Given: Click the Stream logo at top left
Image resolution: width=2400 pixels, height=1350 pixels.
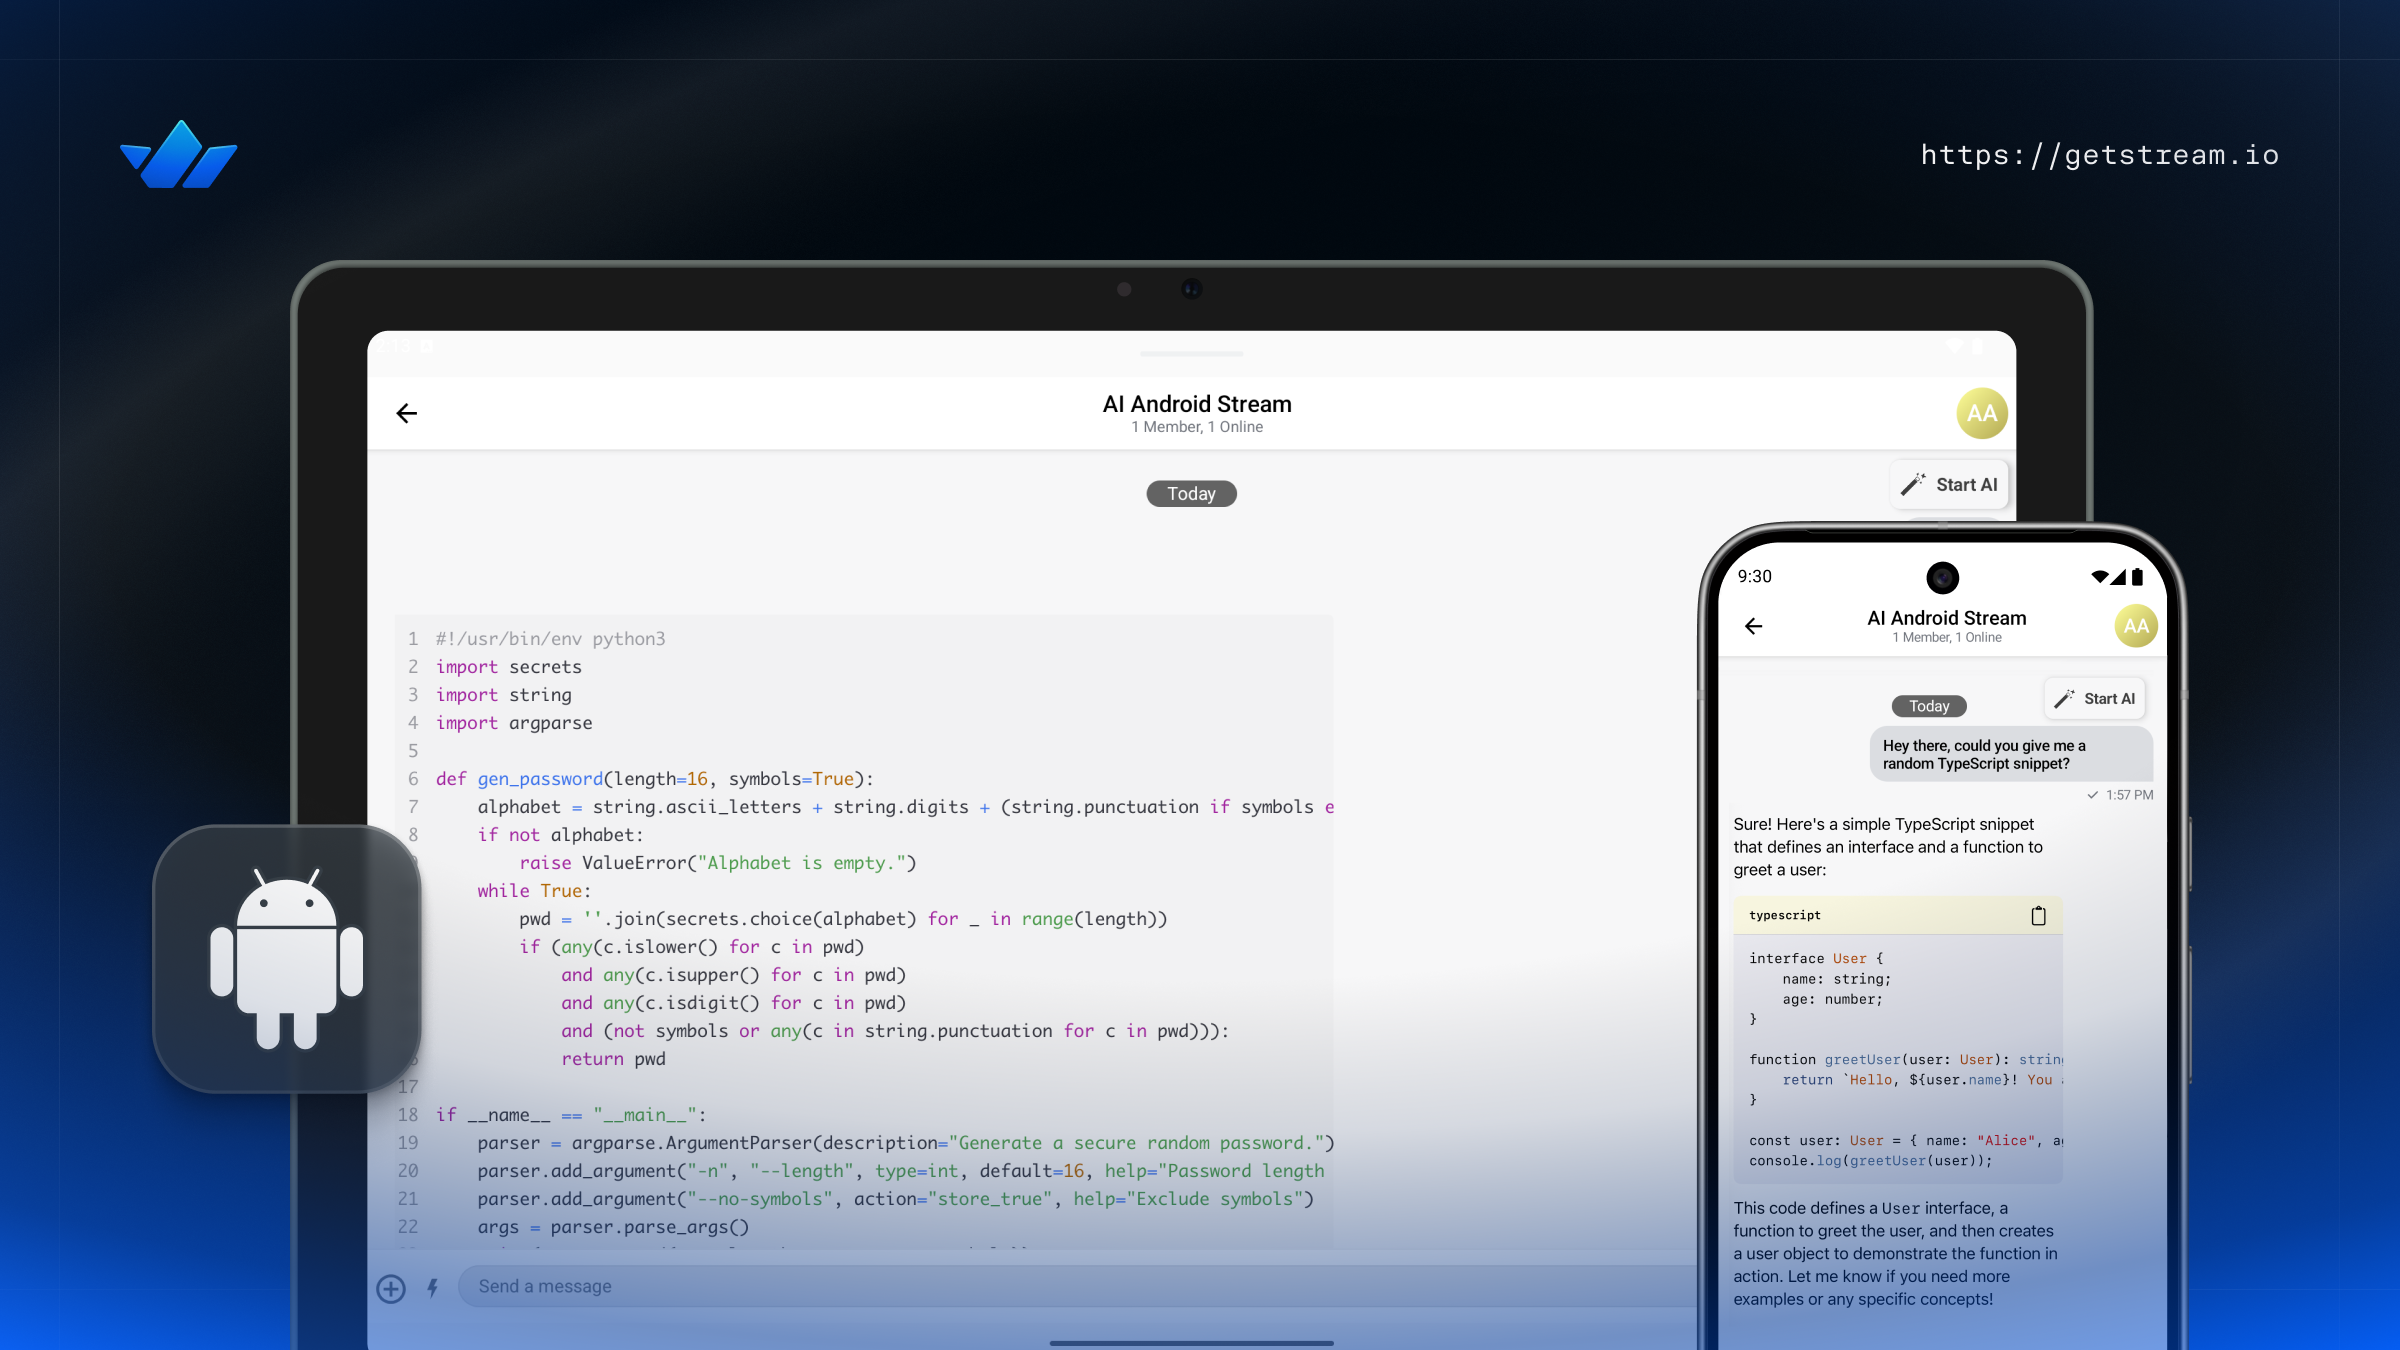Looking at the screenshot, I should pos(179,155).
